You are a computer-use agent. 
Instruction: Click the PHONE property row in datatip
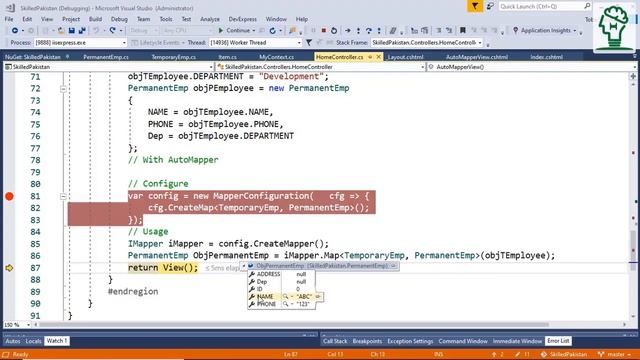[281, 304]
